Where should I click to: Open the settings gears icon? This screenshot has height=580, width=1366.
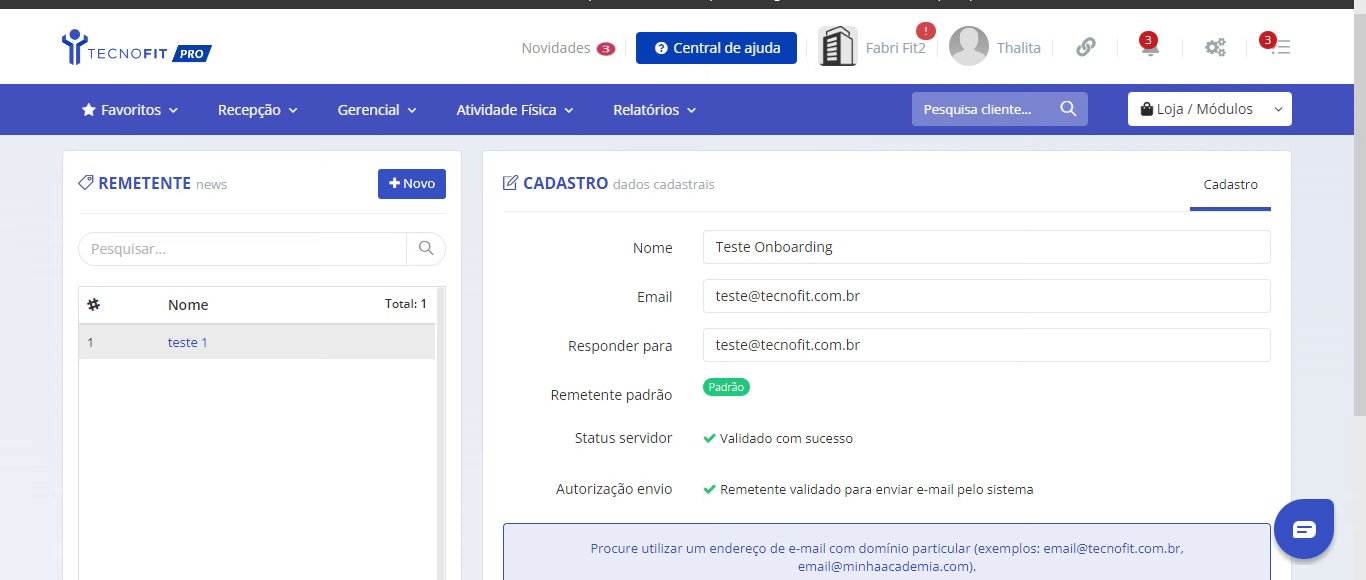(1215, 47)
